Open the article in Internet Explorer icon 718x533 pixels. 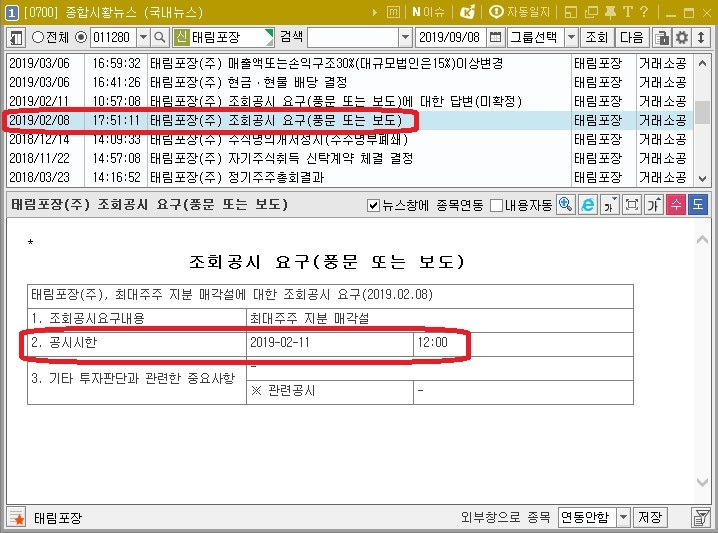coord(587,205)
